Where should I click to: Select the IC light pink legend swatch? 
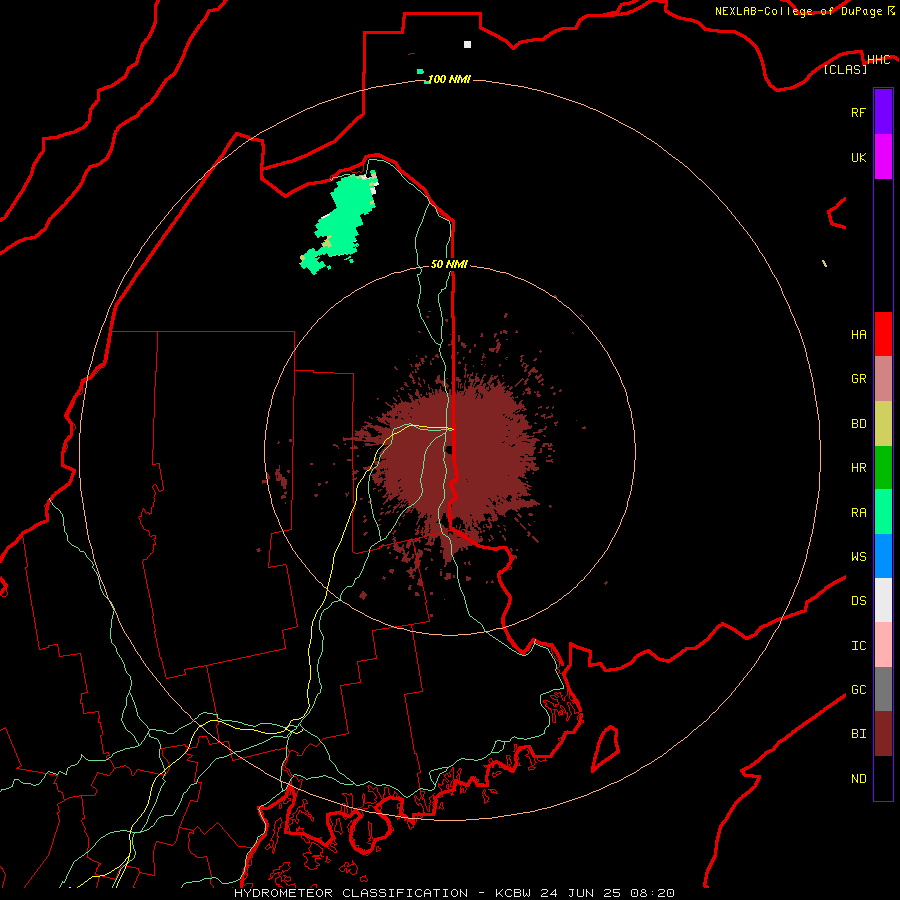883,645
